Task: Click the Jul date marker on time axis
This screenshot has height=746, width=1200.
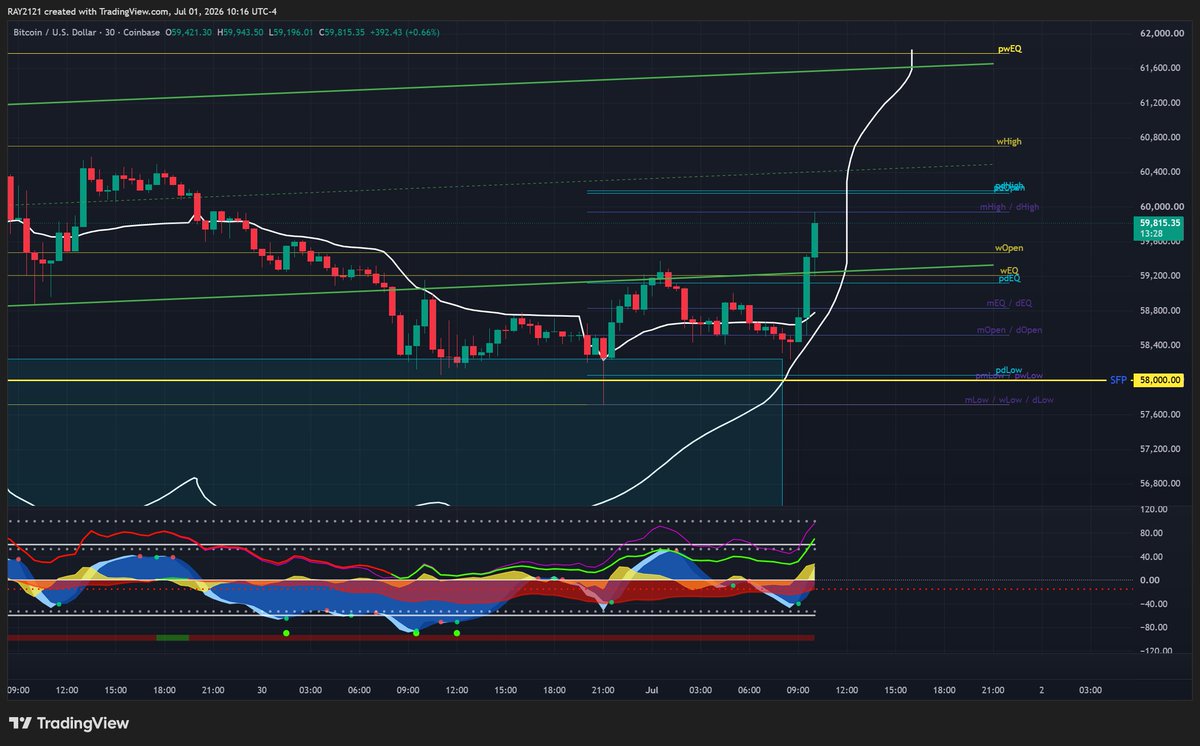Action: tap(652, 690)
